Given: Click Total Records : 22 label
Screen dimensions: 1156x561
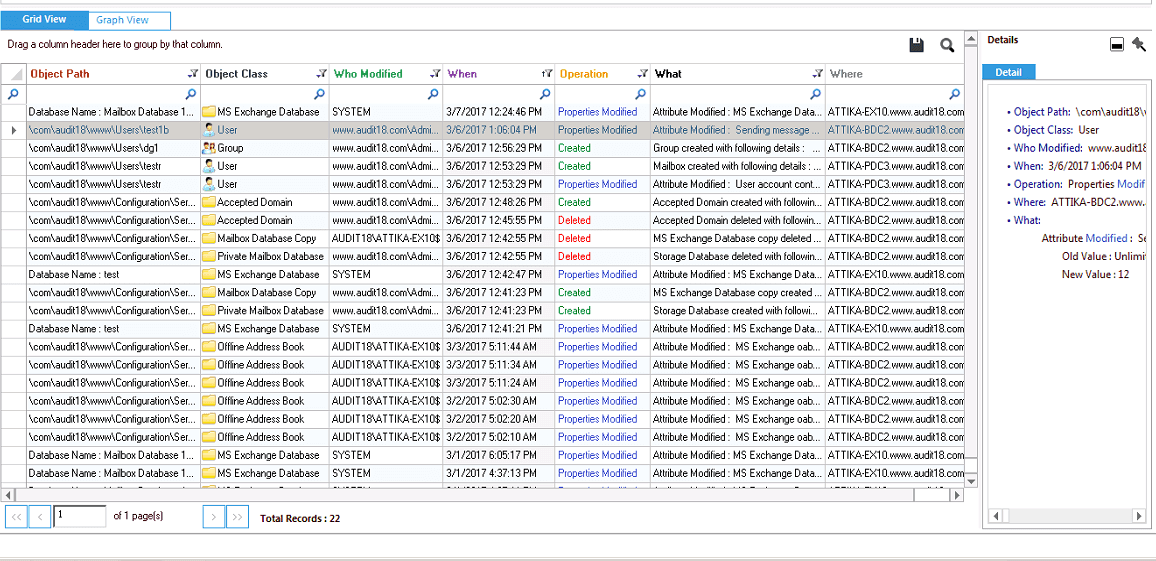Looking at the screenshot, I should [x=300, y=519].
